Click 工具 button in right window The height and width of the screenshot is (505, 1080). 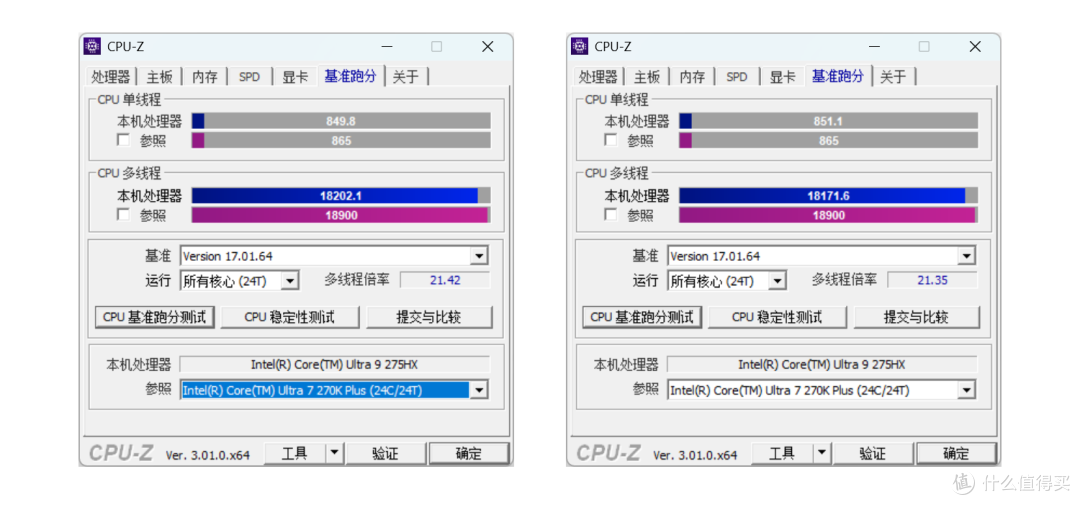[782, 453]
